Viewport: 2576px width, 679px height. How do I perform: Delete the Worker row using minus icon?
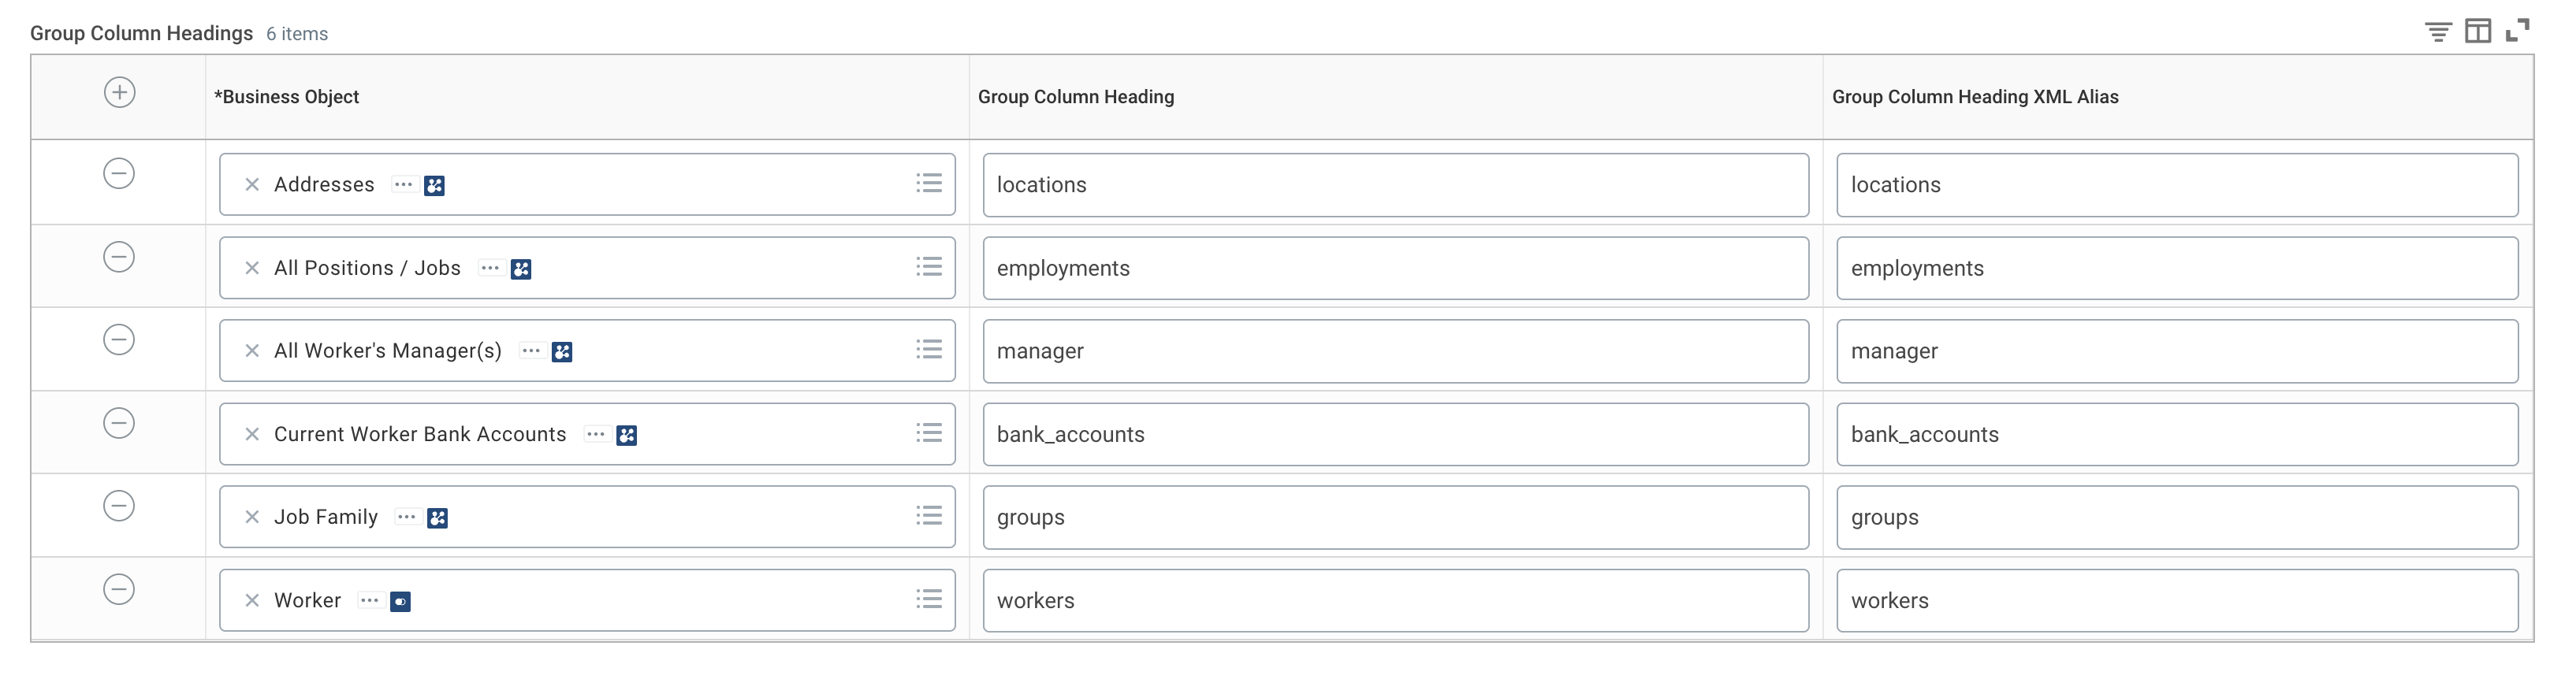(x=119, y=589)
